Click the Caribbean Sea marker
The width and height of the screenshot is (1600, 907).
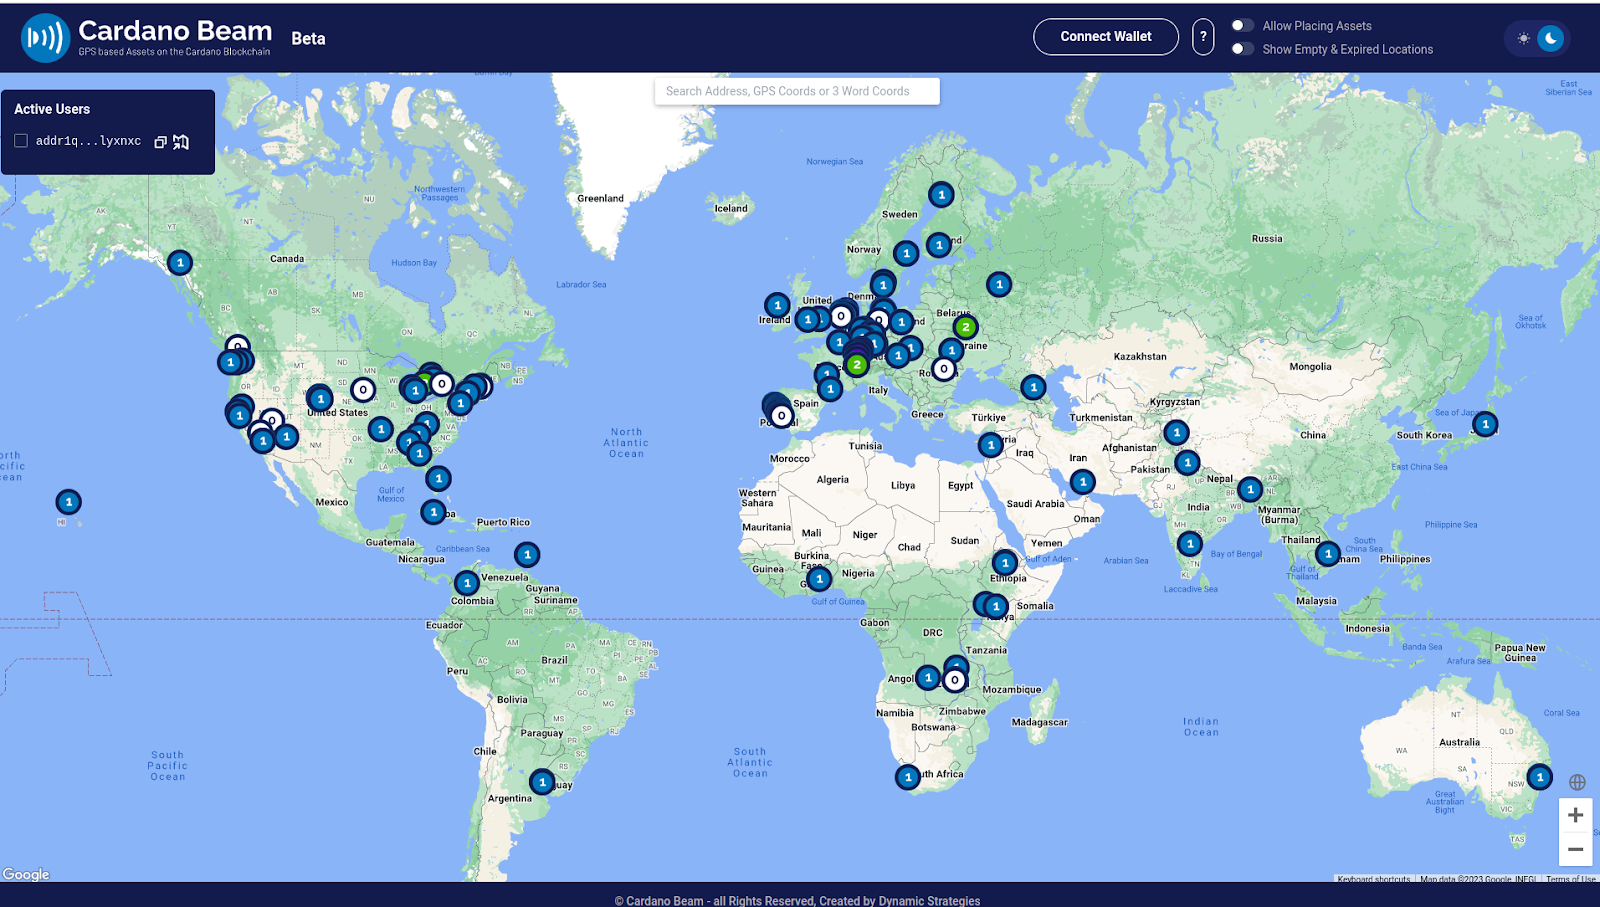click(527, 554)
